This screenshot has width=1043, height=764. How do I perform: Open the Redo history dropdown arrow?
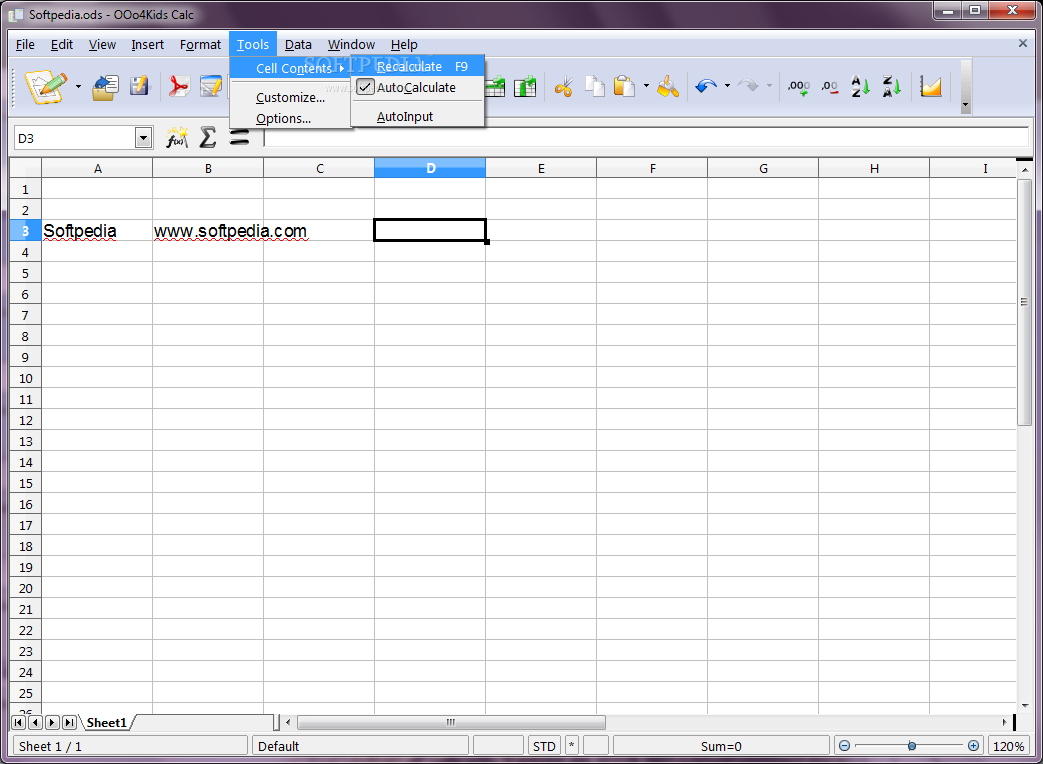[769, 86]
